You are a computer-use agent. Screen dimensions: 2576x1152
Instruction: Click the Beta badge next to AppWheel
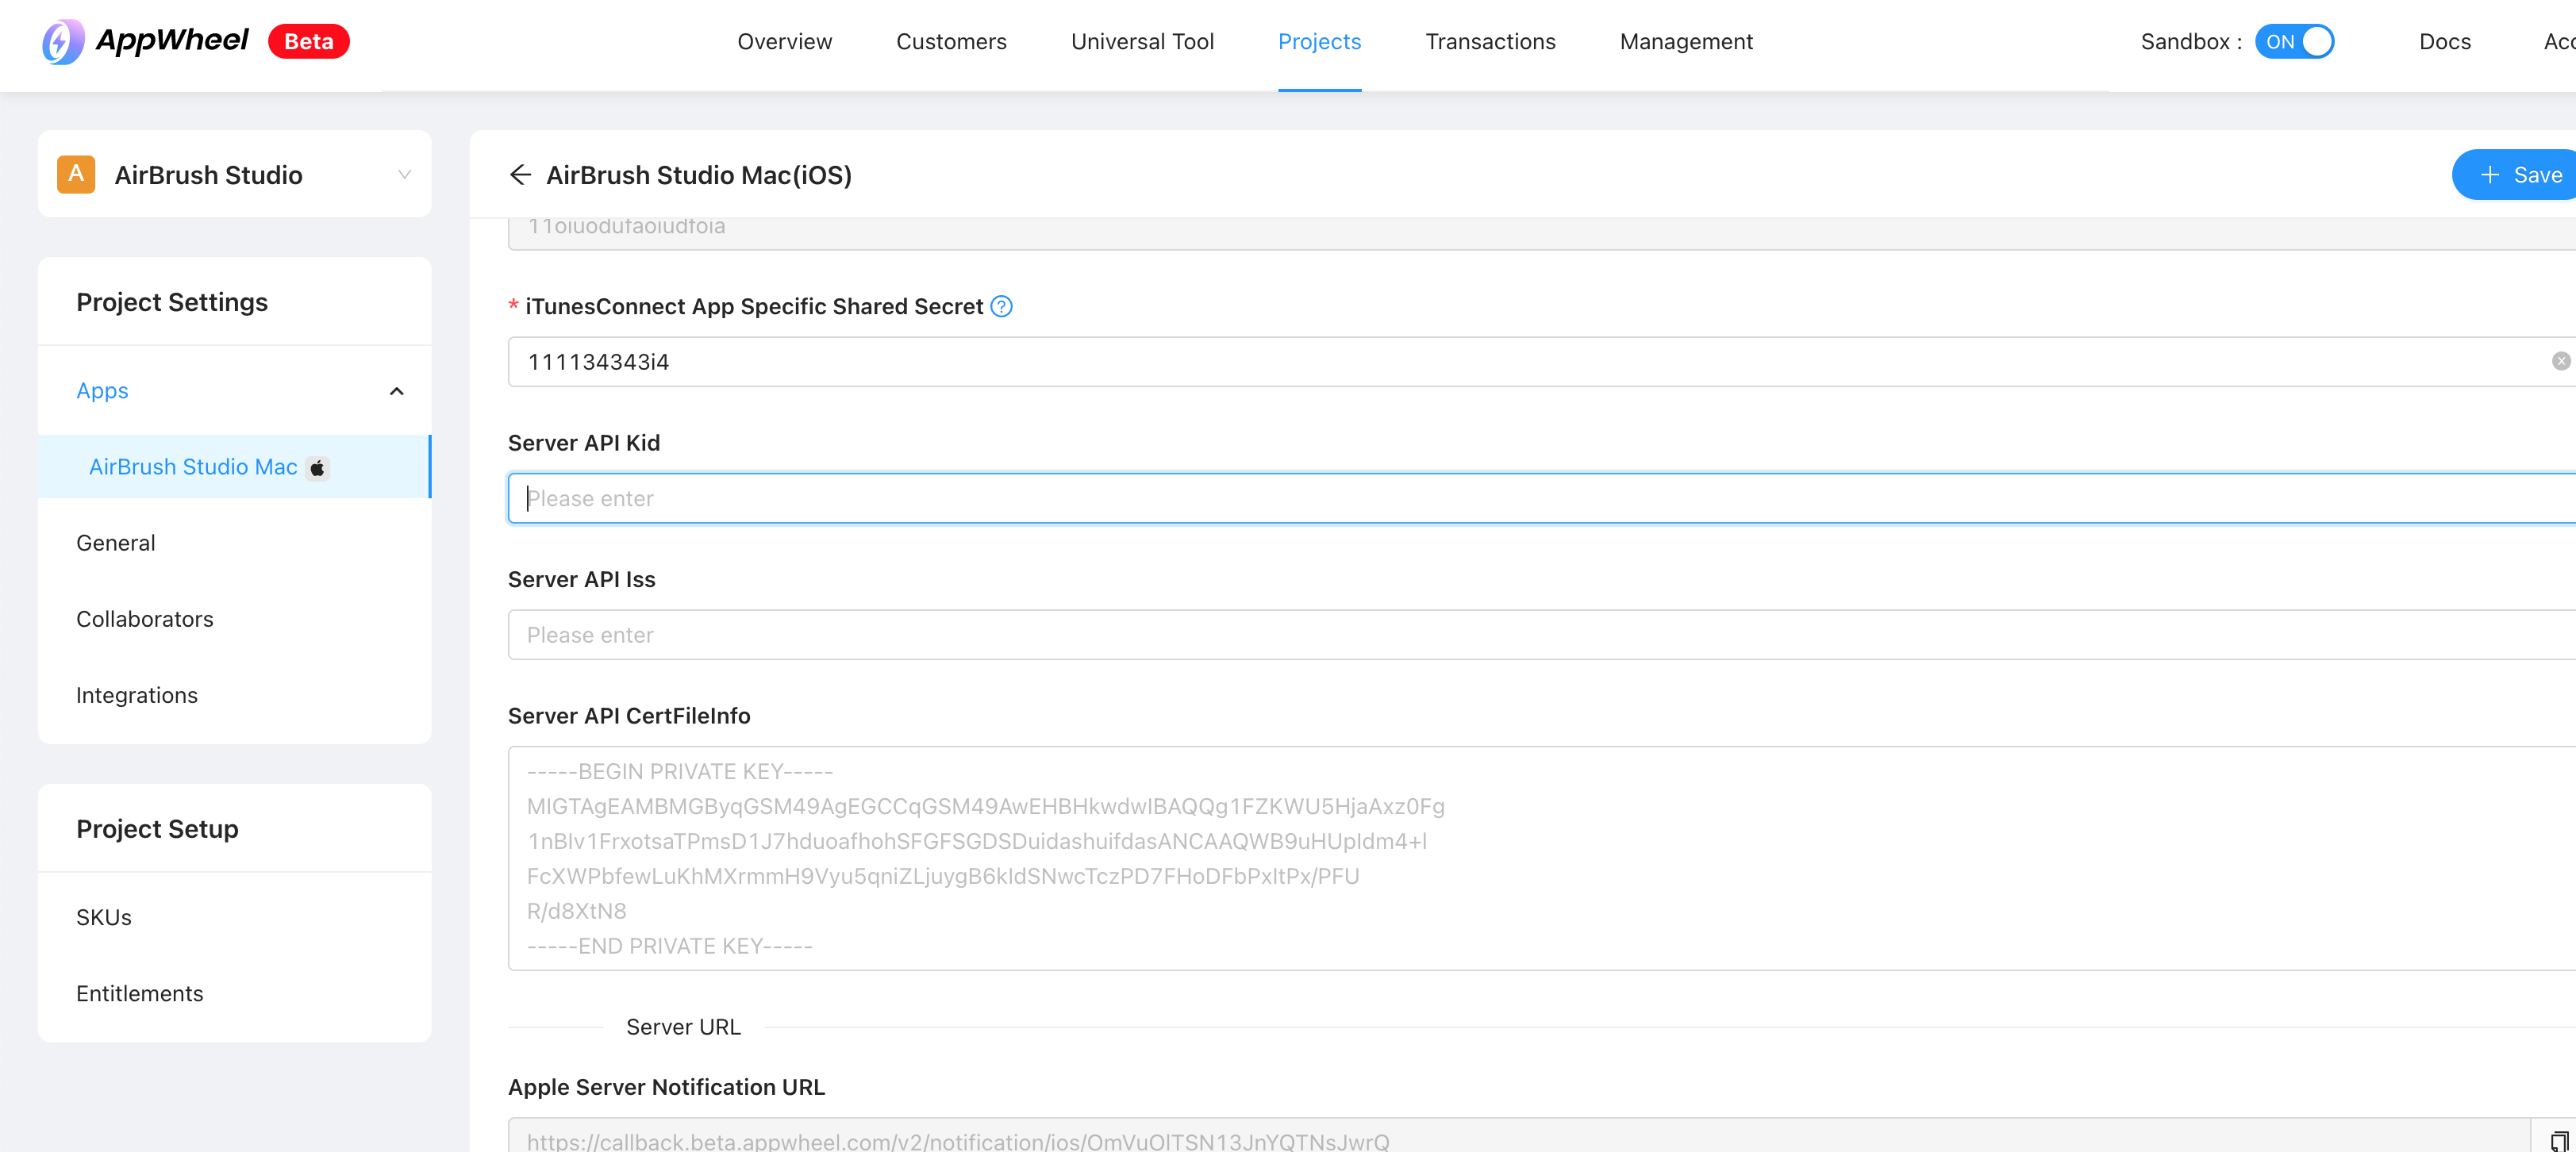coord(308,41)
